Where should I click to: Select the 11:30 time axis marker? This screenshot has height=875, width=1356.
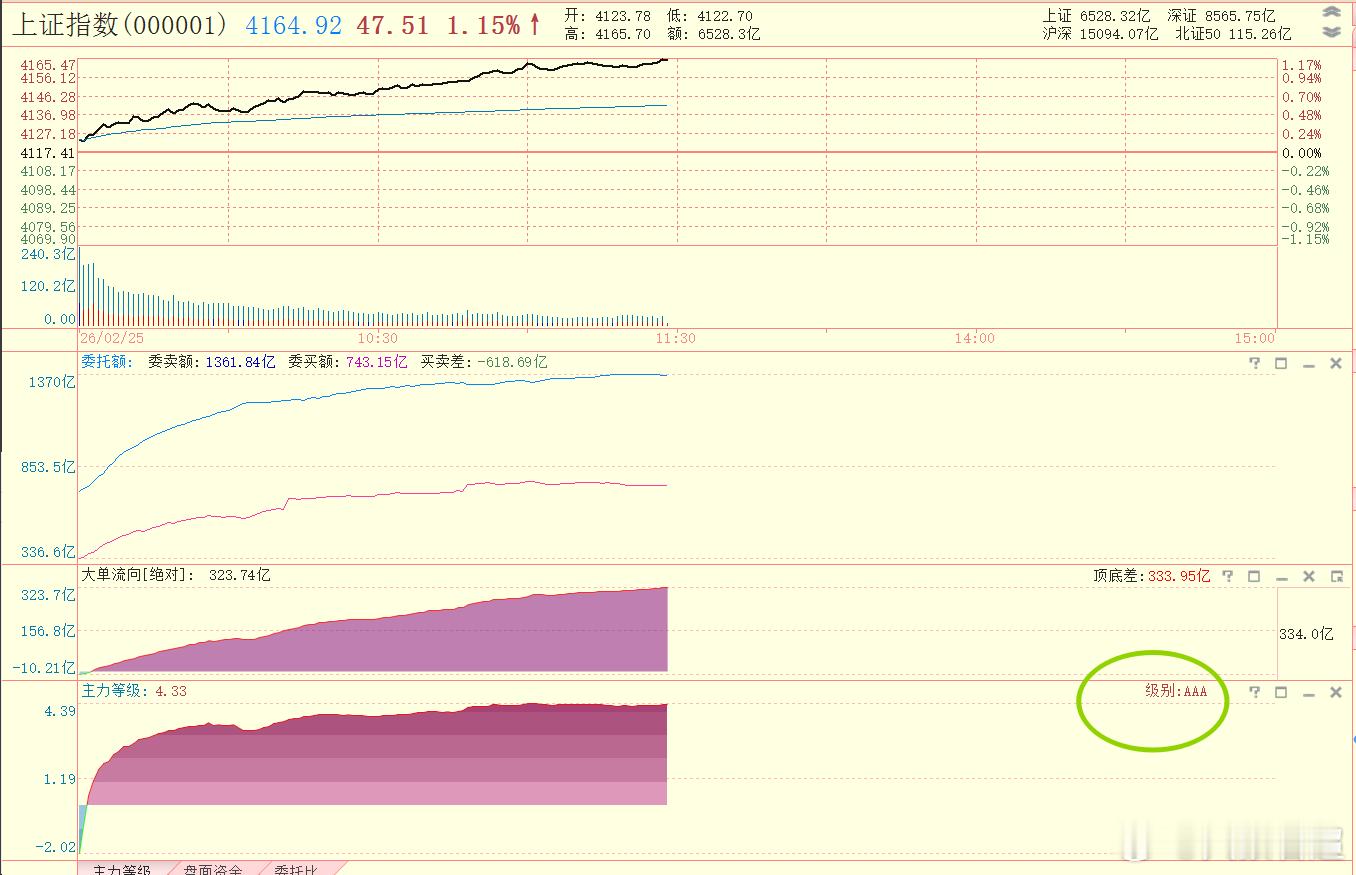click(676, 338)
